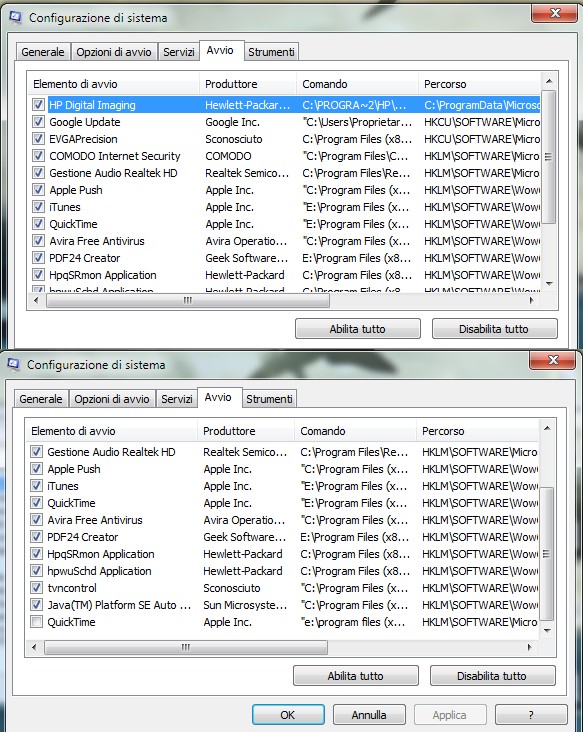
Task: Uncheck Google Update startup item
Action: (38, 122)
